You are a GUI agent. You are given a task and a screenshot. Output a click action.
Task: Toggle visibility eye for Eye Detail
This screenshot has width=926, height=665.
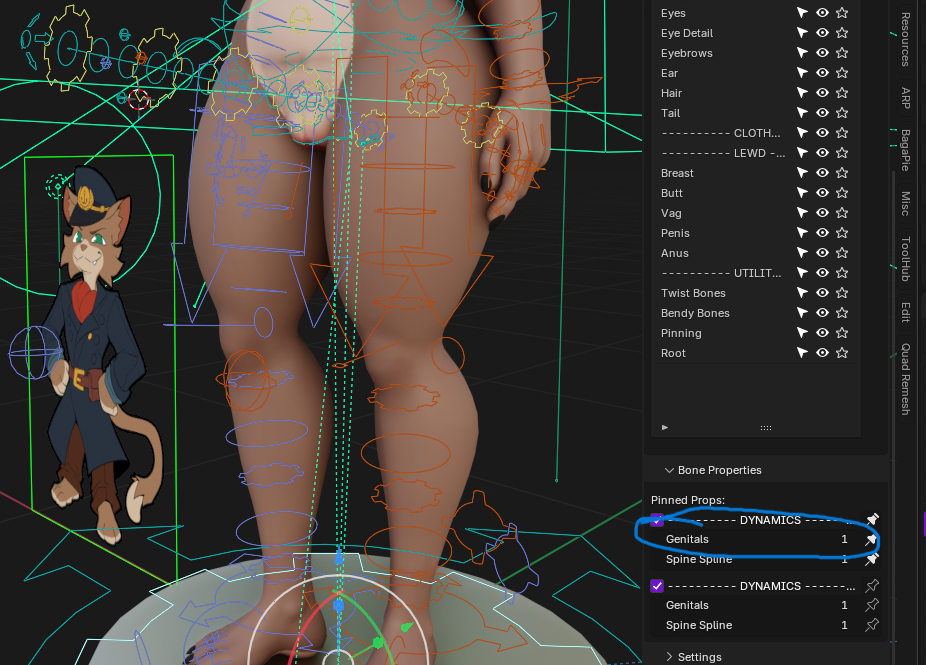coord(822,32)
